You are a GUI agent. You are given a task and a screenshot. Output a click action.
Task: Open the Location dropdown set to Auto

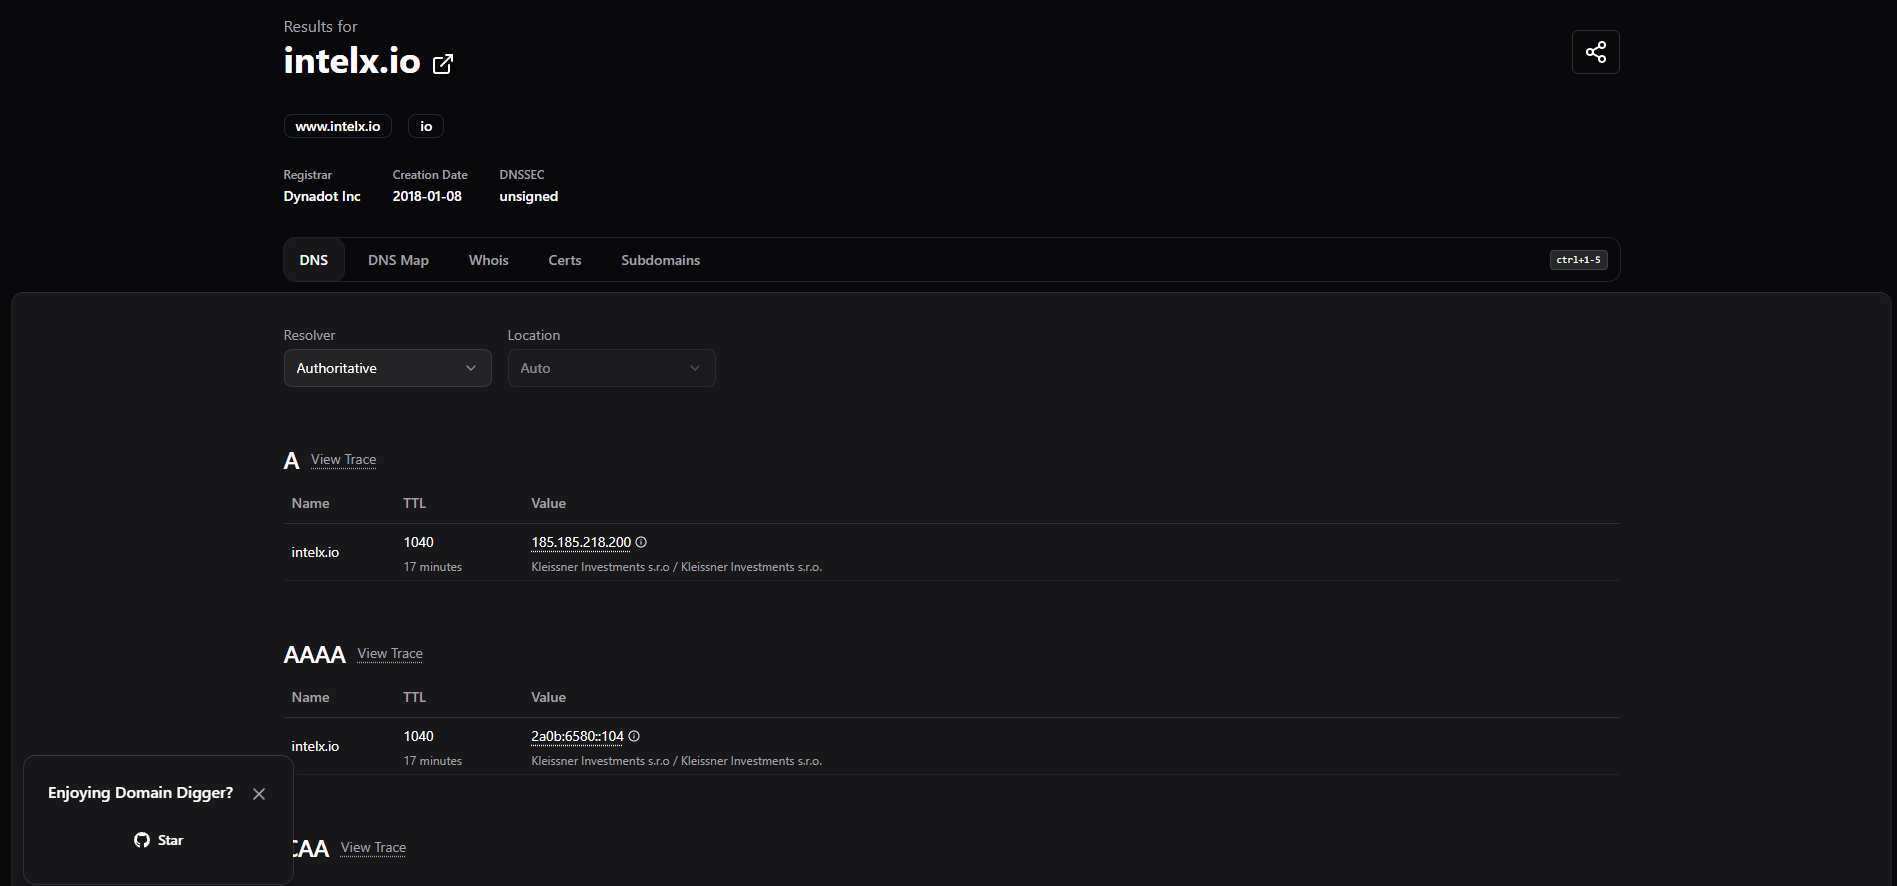pyautogui.click(x=612, y=368)
